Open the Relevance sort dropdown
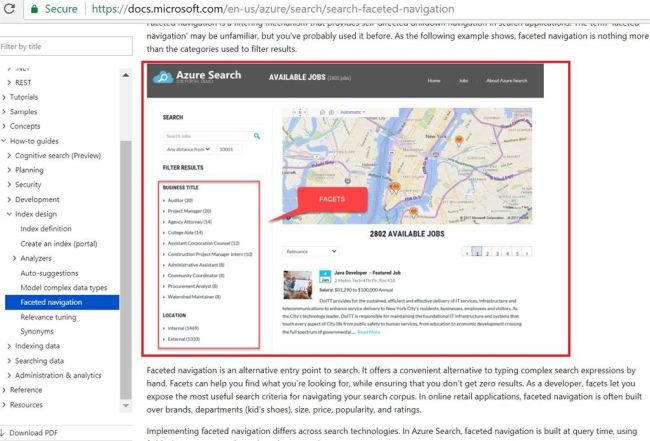The image size is (650, 441). [310, 251]
